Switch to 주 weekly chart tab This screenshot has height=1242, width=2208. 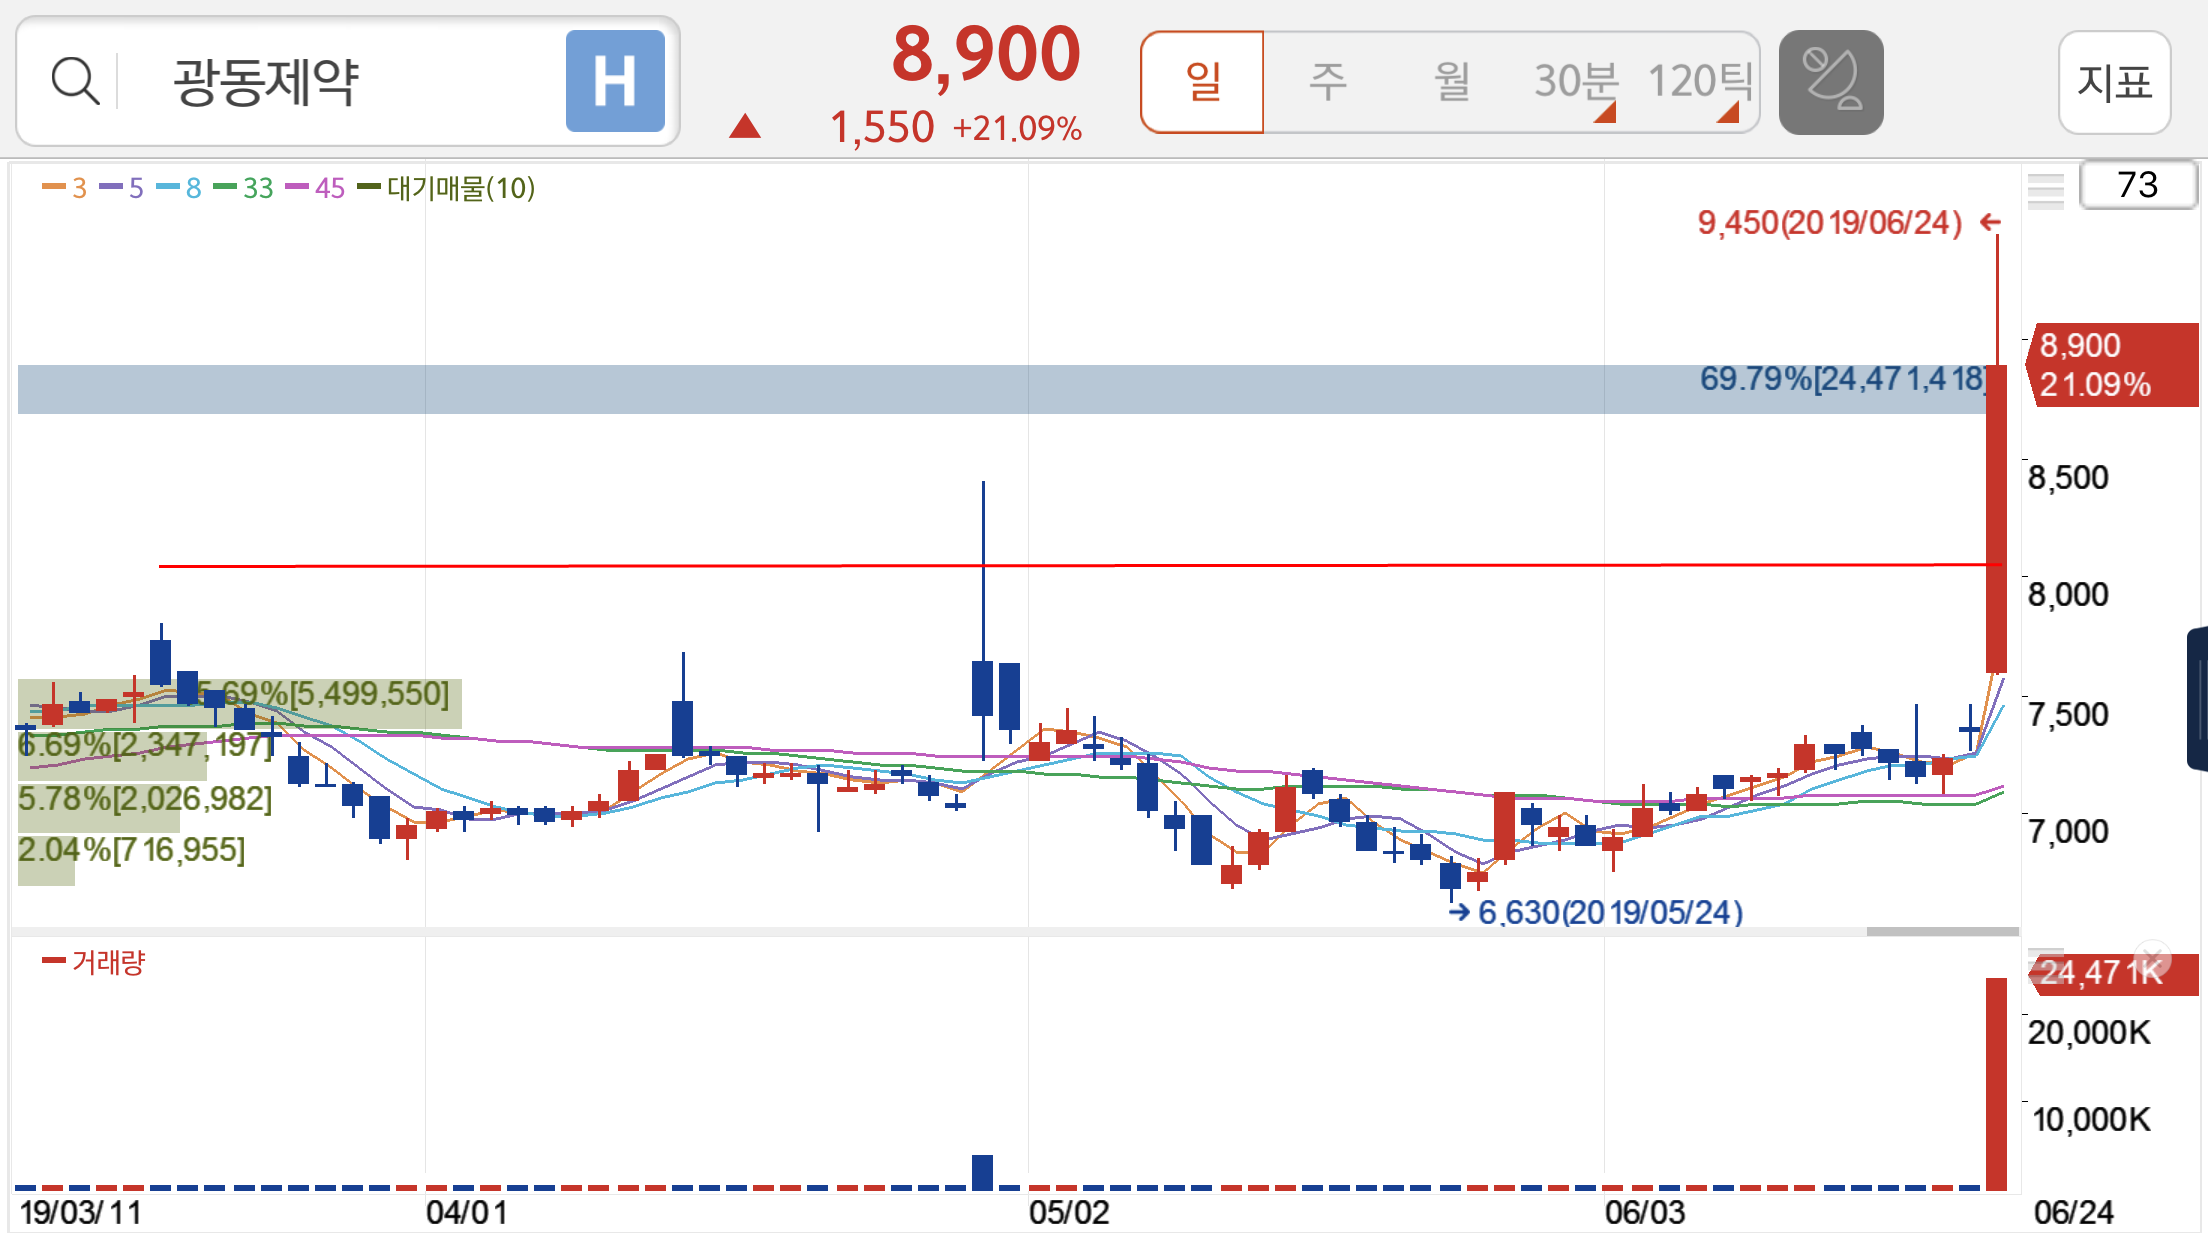click(x=1328, y=82)
